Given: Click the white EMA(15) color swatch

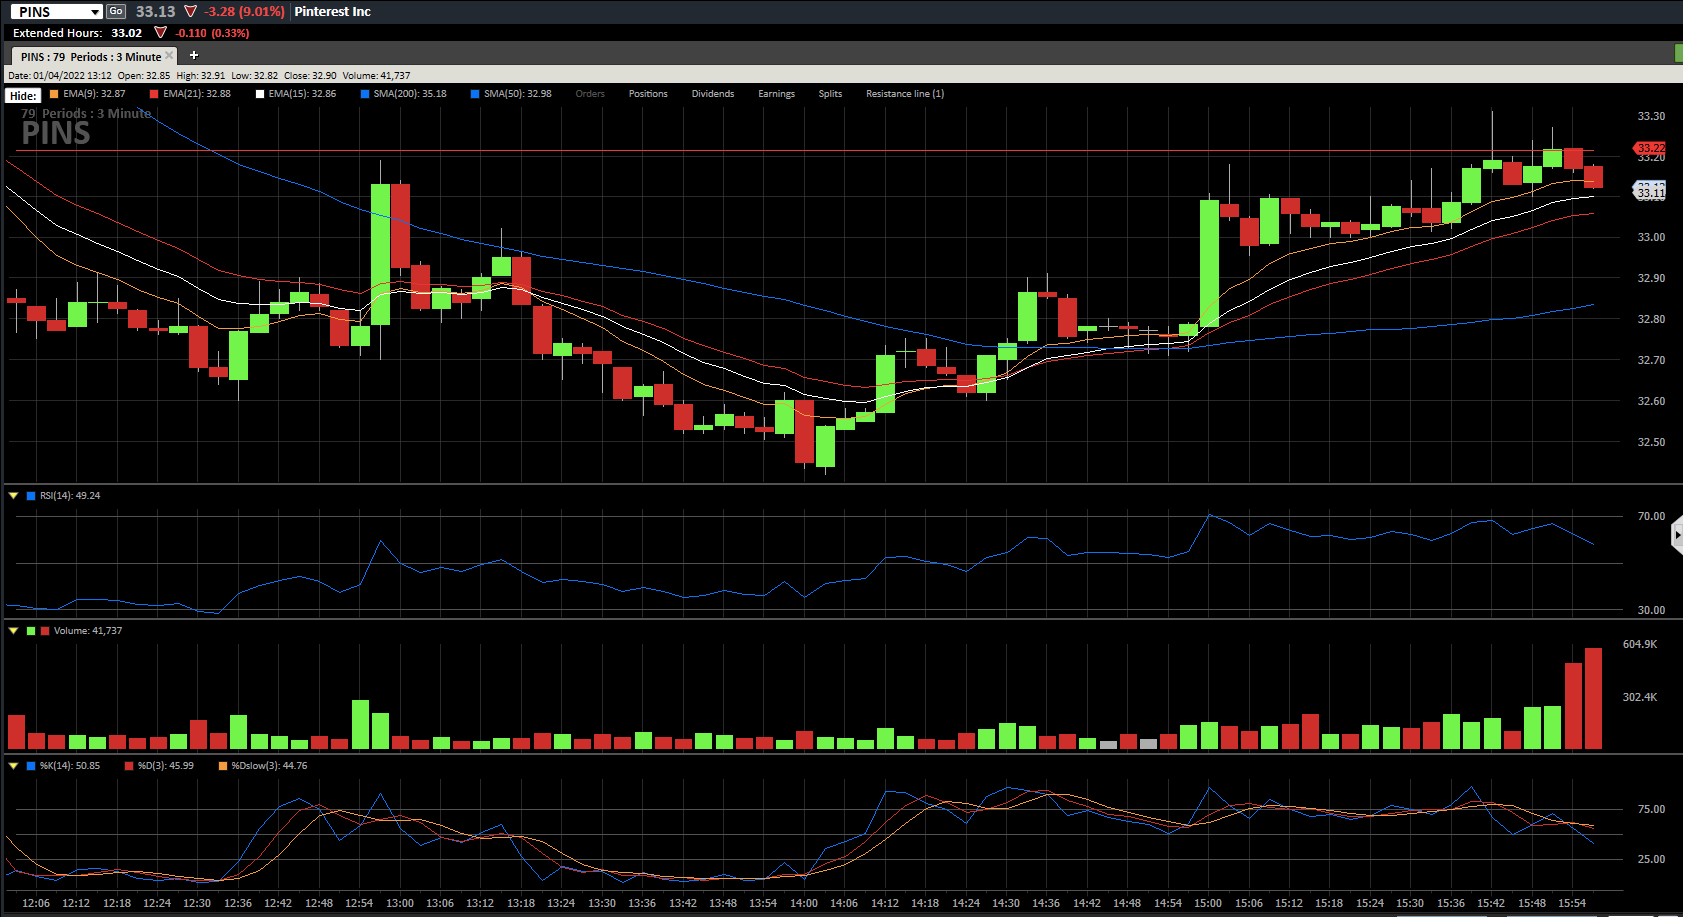Looking at the screenshot, I should coord(260,94).
